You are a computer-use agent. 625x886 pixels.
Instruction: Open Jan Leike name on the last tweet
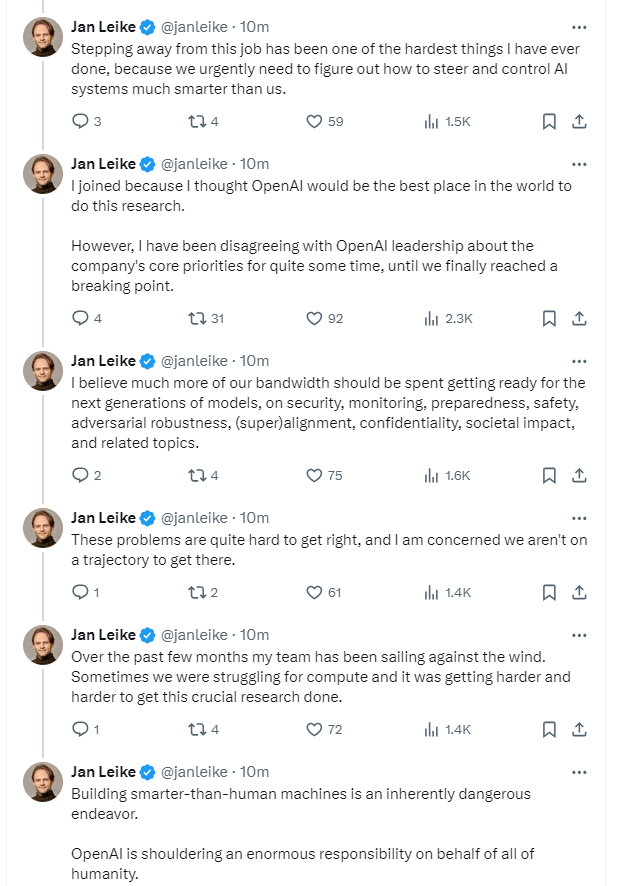[102, 771]
